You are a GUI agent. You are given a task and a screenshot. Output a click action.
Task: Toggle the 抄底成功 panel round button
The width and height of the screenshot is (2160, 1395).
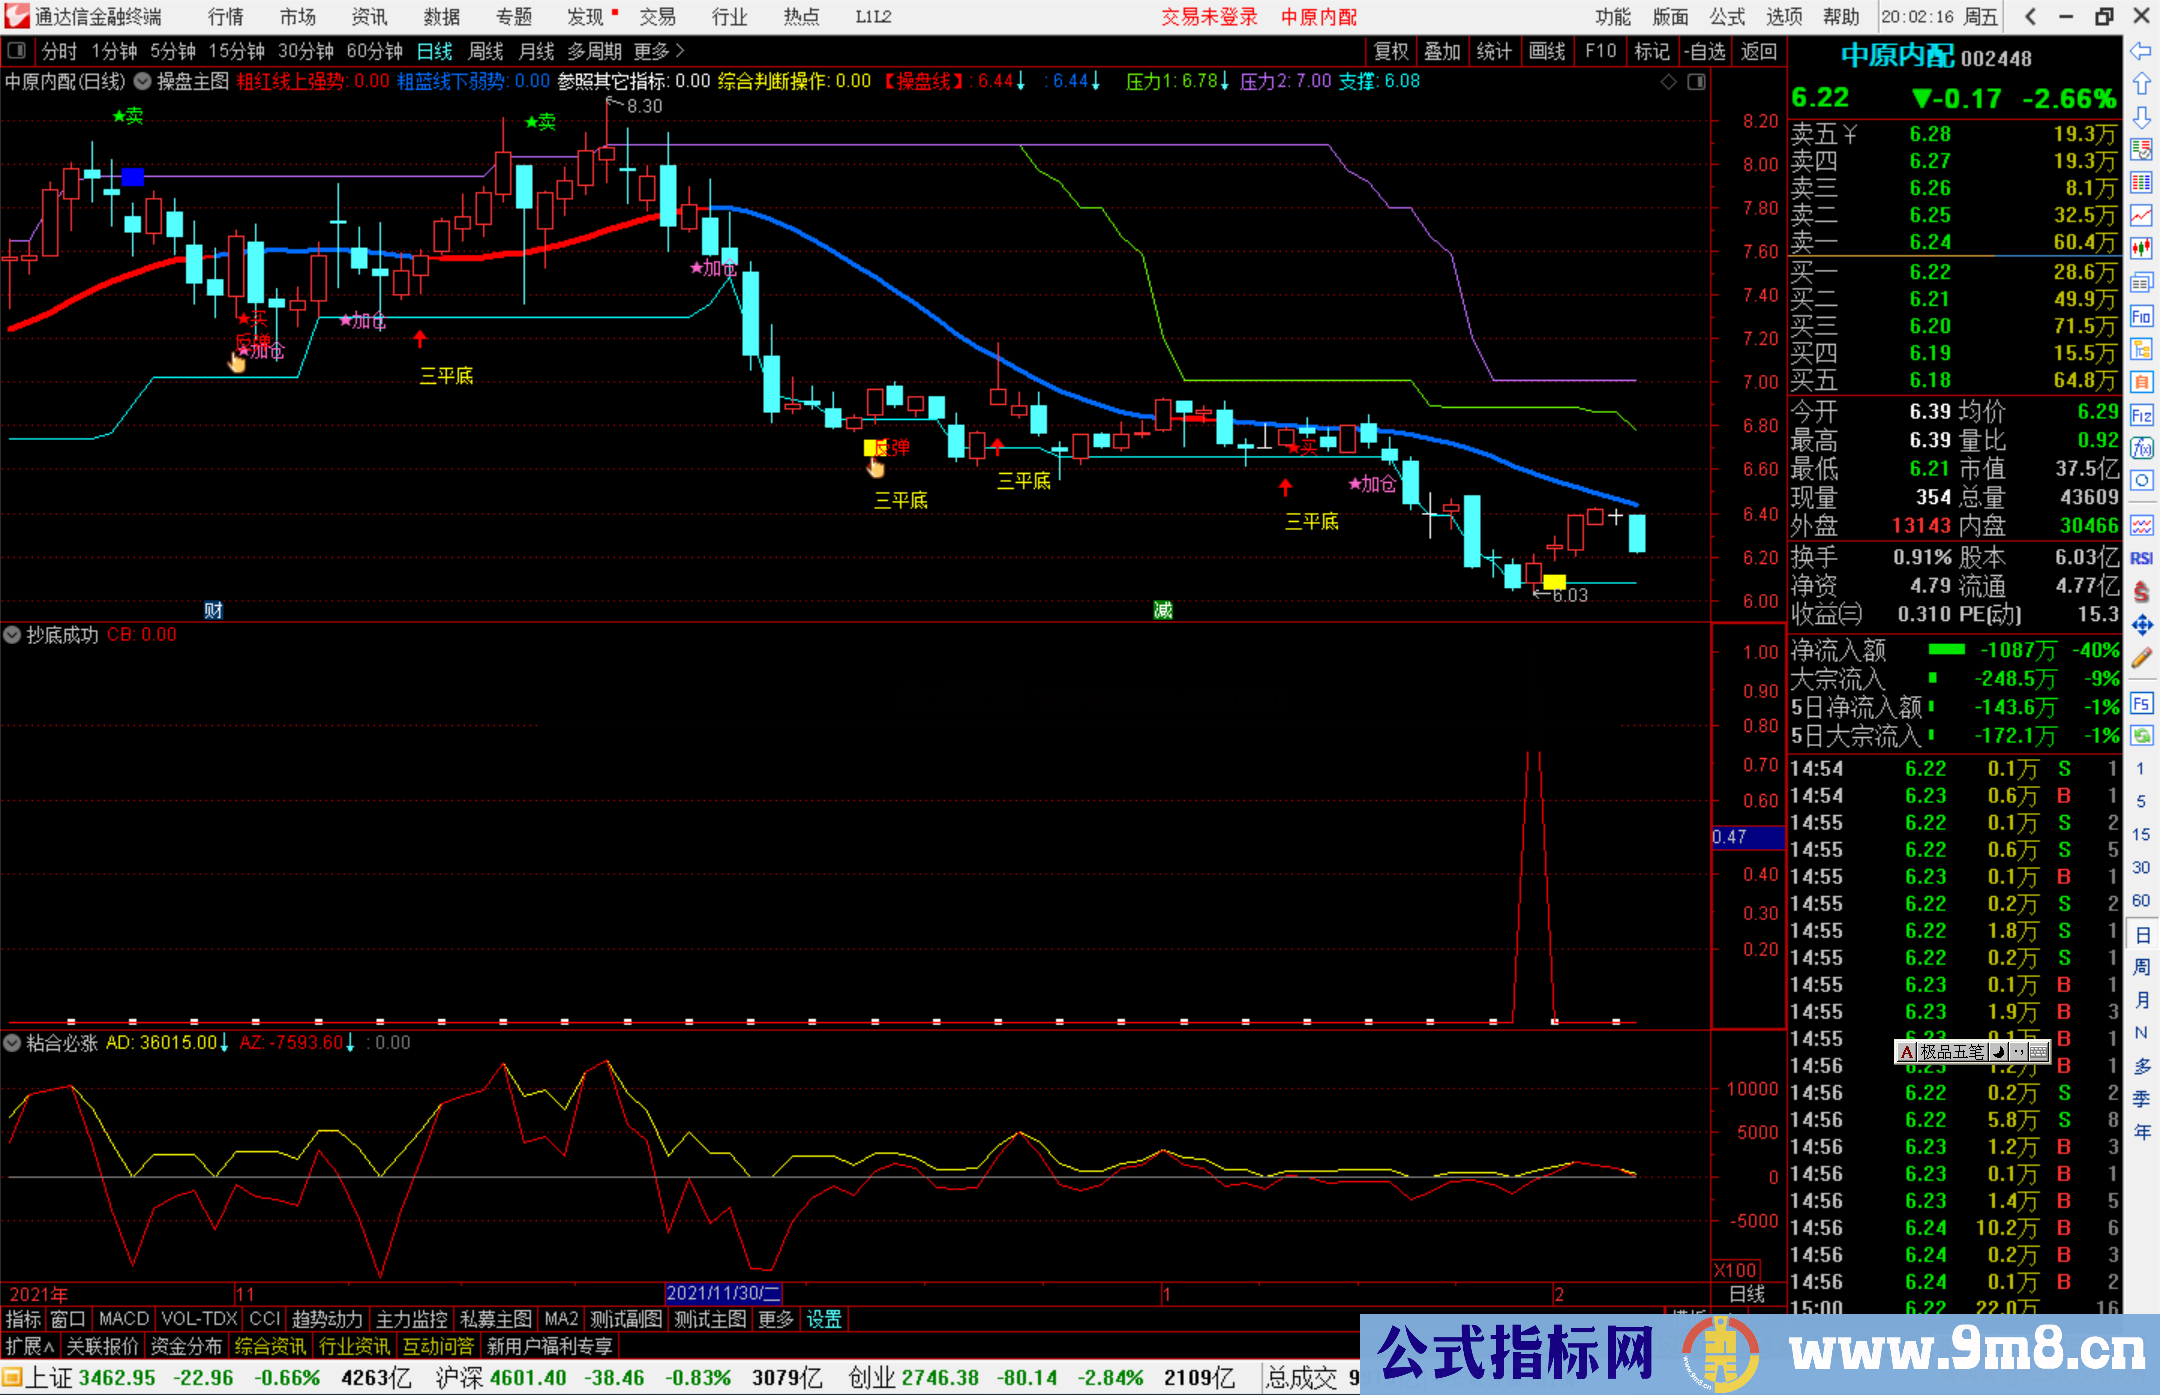point(13,635)
